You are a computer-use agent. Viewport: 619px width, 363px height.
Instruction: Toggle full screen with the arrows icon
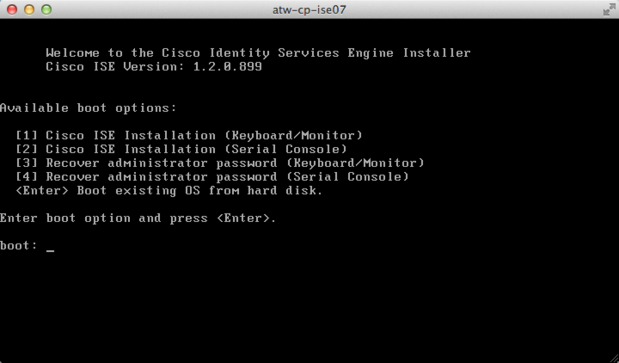(609, 9)
